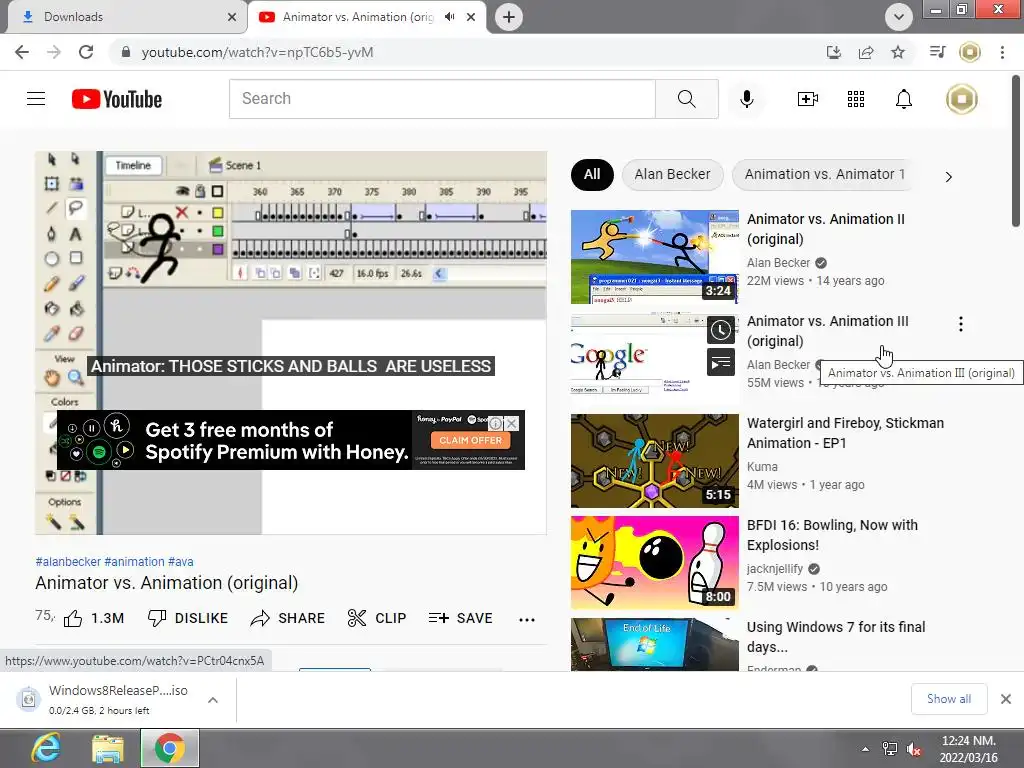SAVE the video to a playlist
1024x768 pixels.
coord(460,618)
